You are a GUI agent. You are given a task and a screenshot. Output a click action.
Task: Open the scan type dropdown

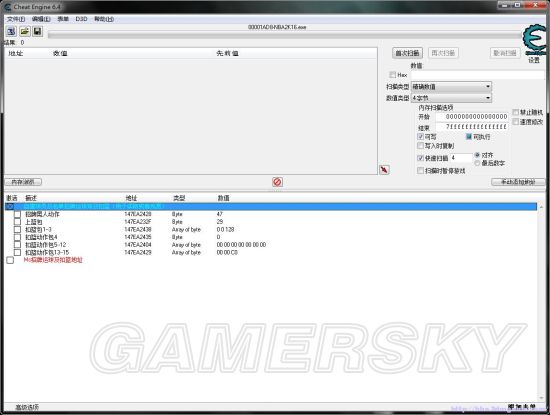[x=451, y=86]
